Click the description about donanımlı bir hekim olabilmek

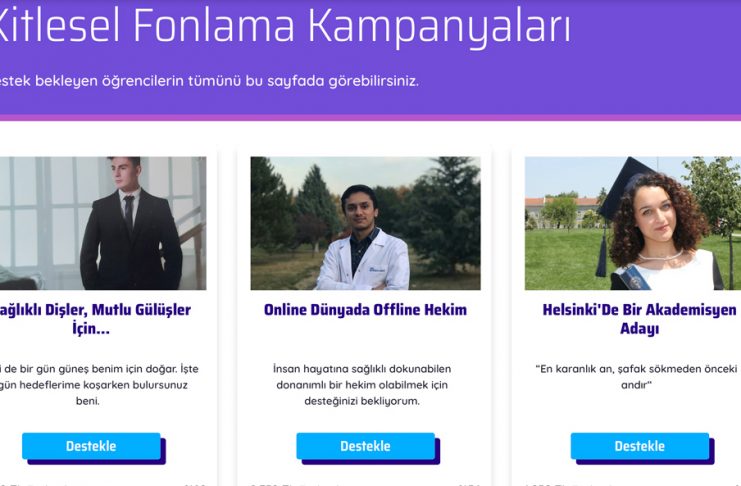click(x=362, y=385)
